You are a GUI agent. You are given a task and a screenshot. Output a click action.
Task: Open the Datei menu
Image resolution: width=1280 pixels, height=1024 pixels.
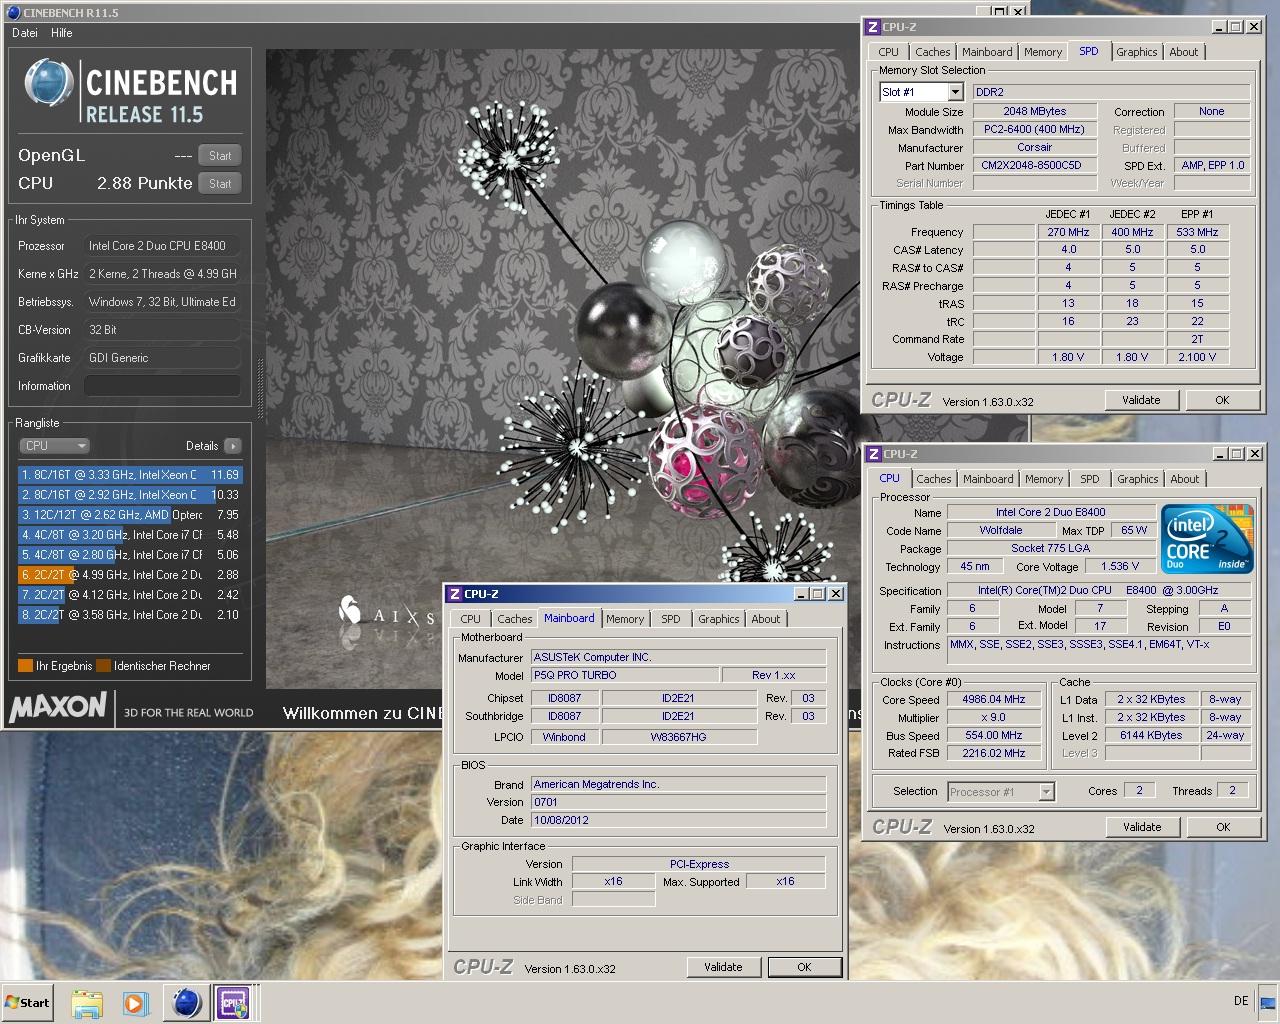click(x=25, y=33)
